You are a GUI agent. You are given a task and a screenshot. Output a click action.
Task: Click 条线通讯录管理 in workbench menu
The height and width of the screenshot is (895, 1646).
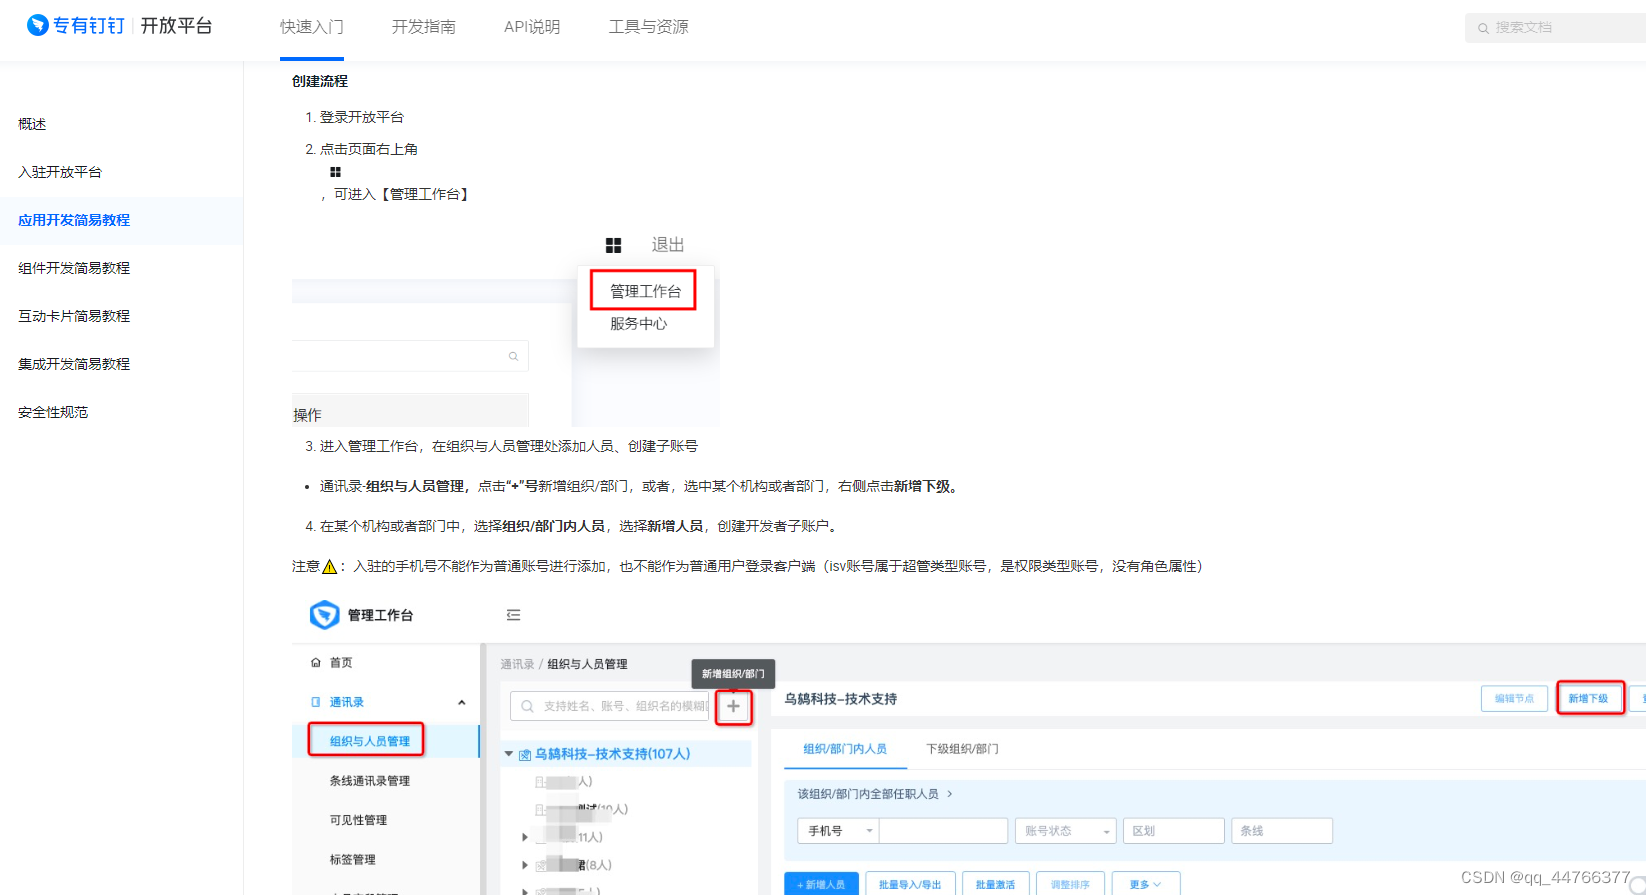[369, 781]
